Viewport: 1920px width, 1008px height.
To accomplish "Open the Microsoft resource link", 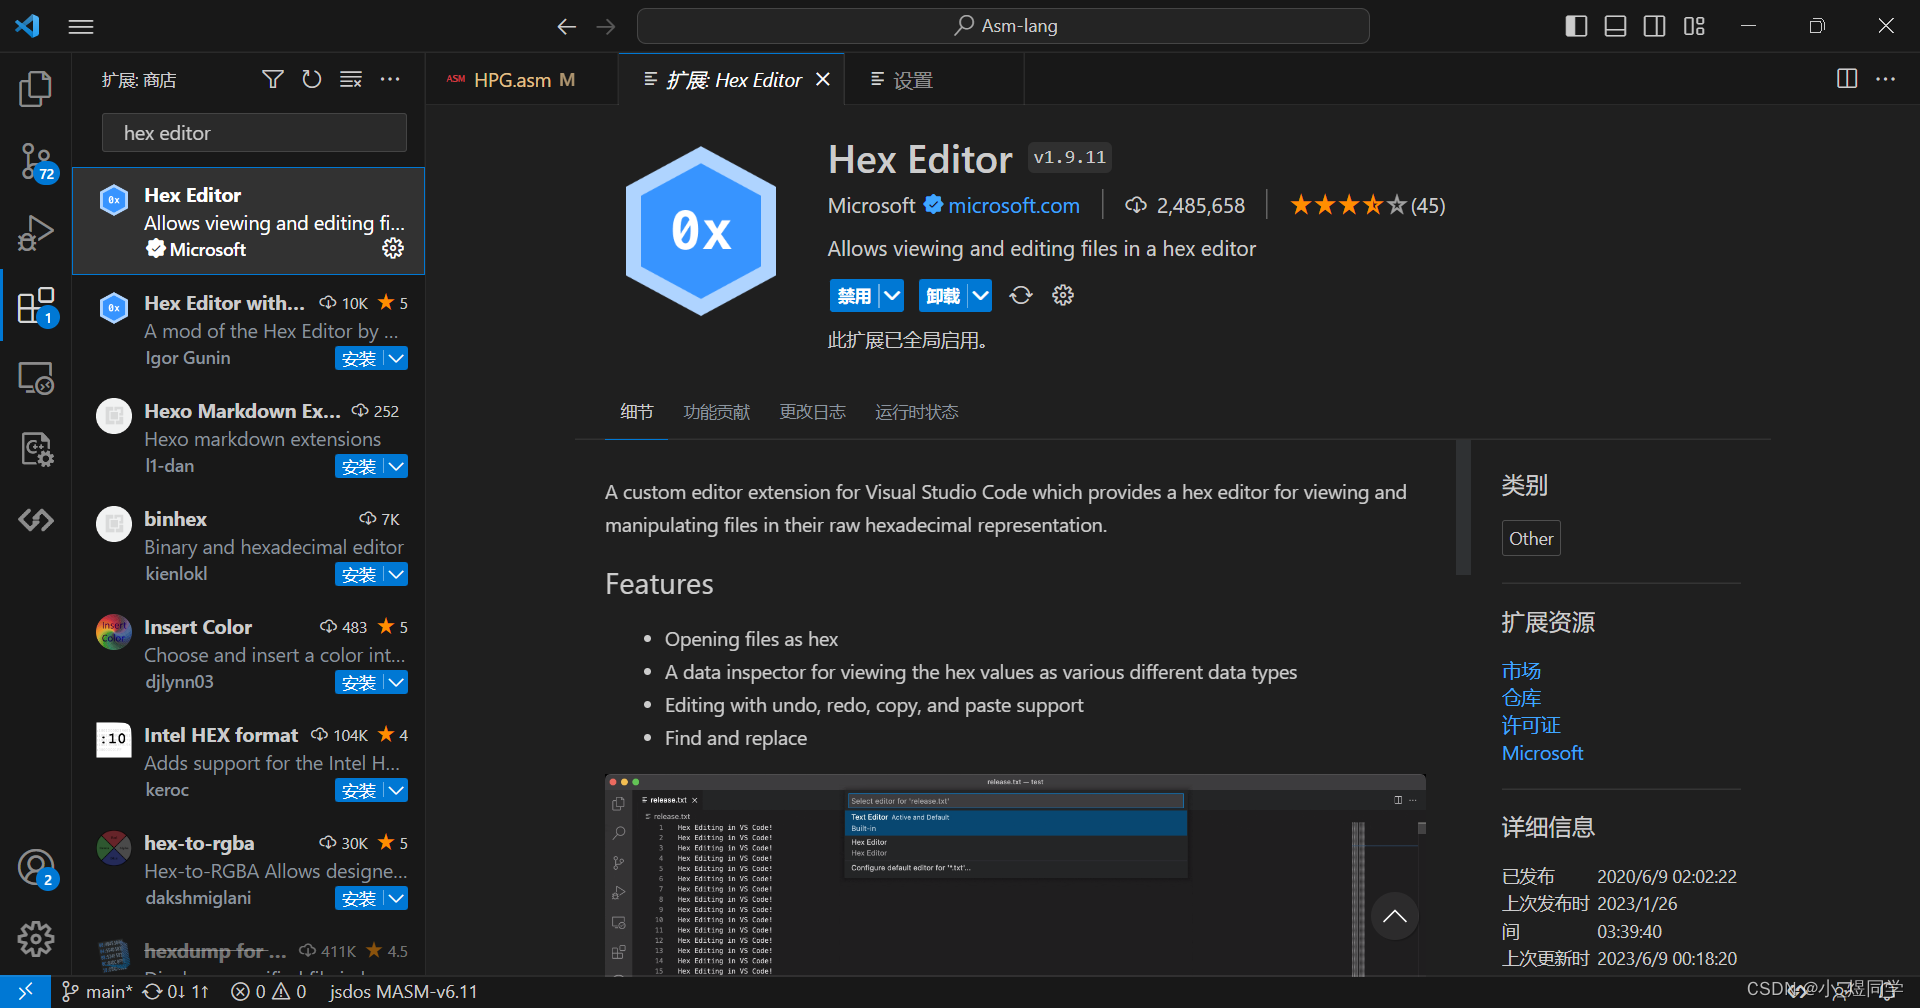I will (x=1542, y=753).
